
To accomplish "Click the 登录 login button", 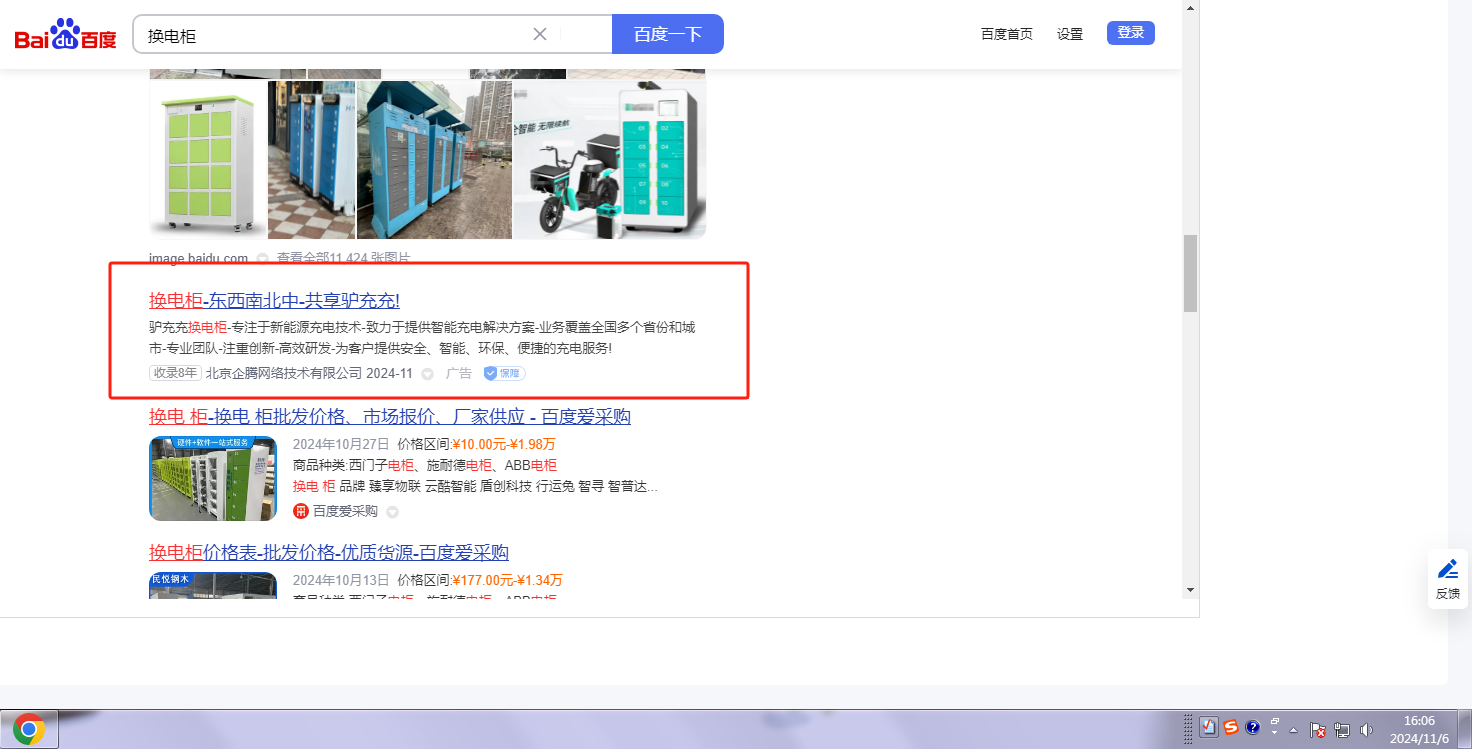I will click(x=1130, y=33).
